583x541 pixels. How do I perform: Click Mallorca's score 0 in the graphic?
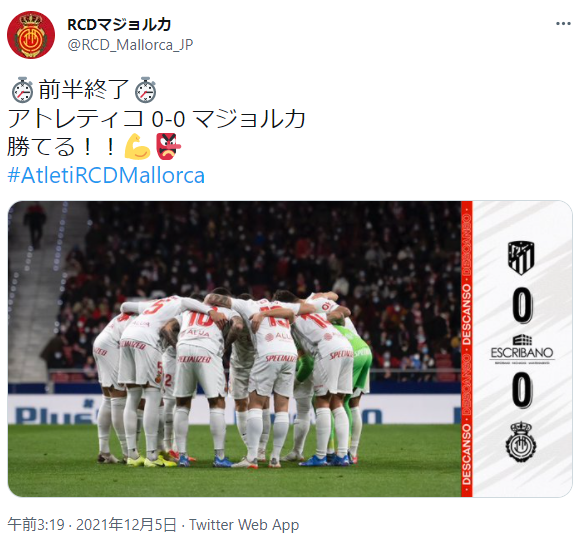(522, 390)
